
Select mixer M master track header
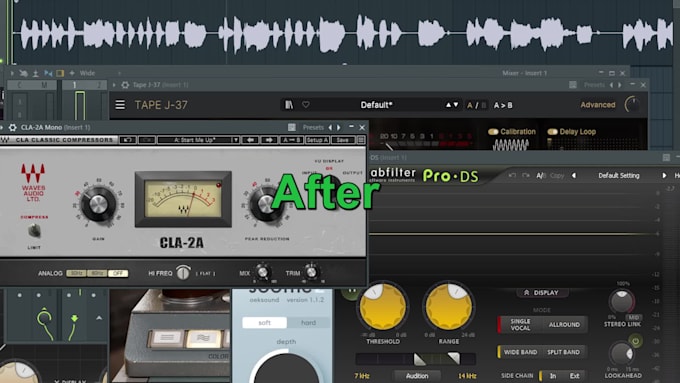point(44,85)
